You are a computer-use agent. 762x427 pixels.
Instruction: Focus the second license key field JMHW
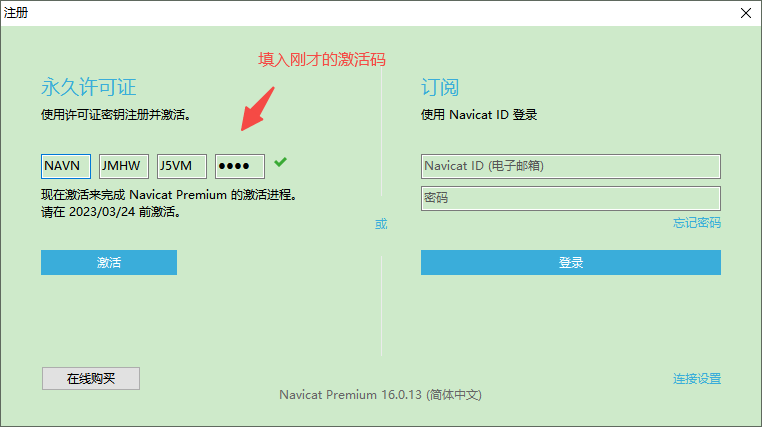point(123,166)
